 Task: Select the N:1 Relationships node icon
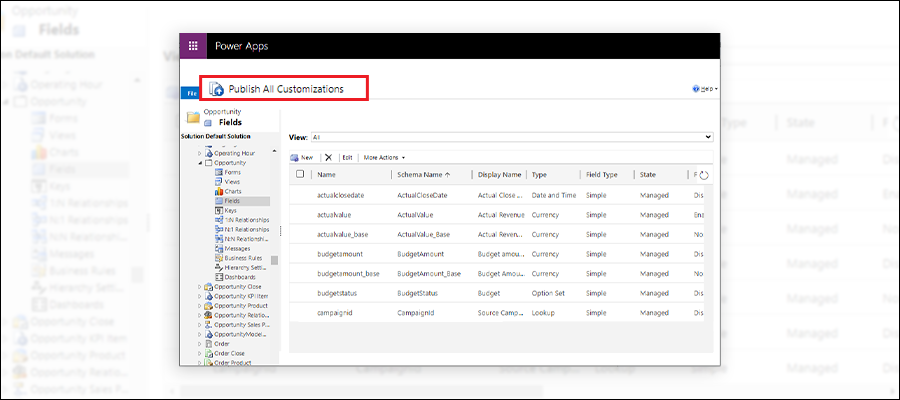point(219,230)
